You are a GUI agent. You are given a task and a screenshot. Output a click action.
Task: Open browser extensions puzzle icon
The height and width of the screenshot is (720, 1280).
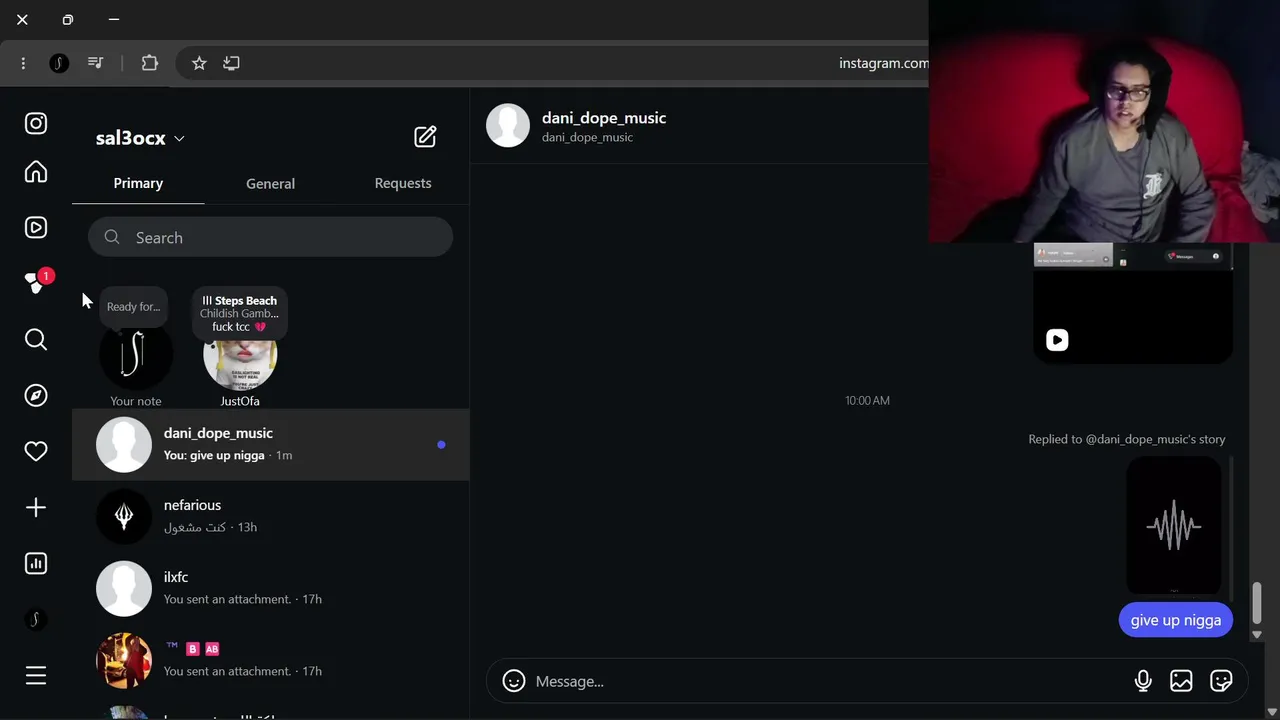(x=150, y=63)
